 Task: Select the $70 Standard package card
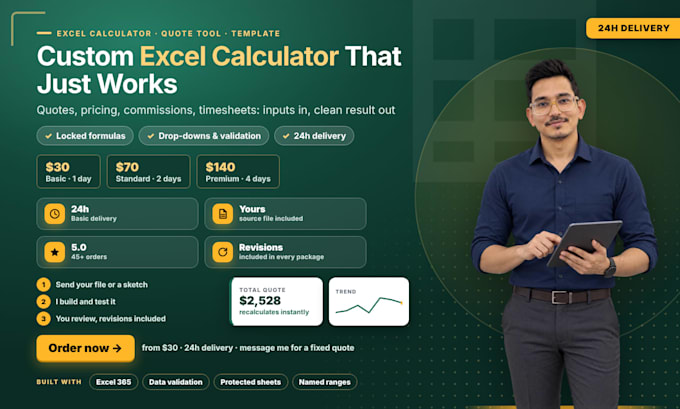148,171
